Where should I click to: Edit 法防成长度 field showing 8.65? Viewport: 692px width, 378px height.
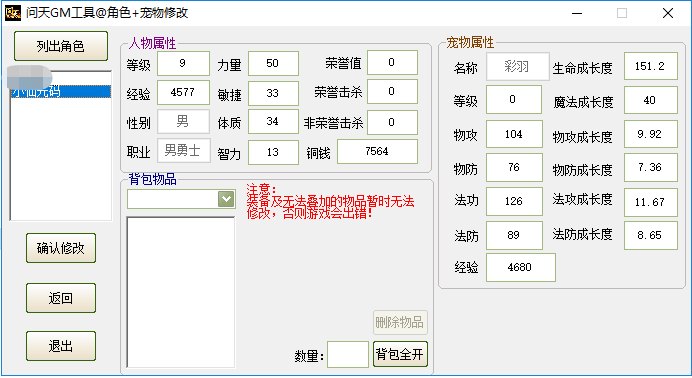(x=651, y=236)
